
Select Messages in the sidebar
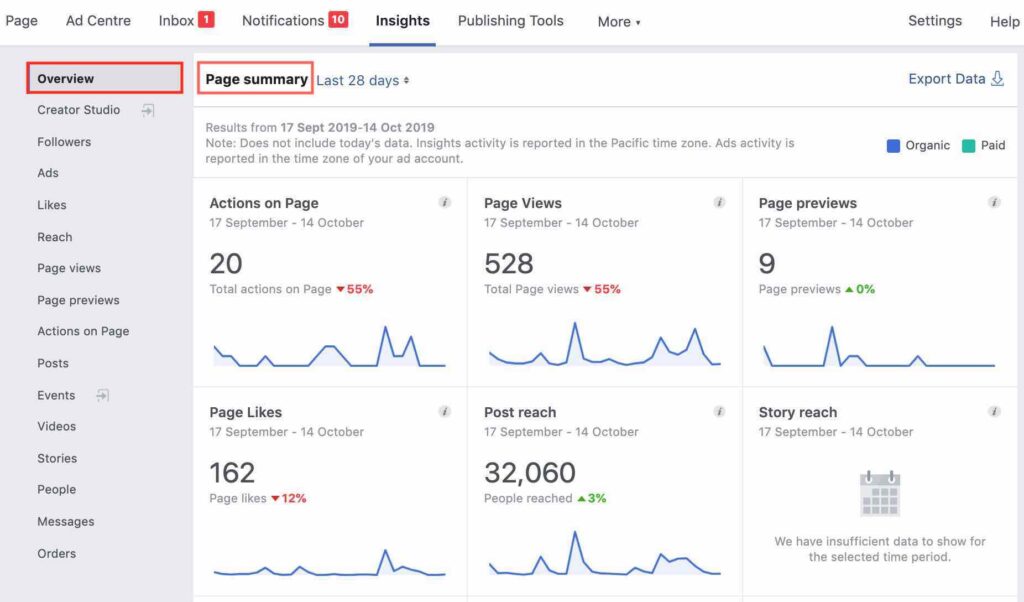pos(66,522)
